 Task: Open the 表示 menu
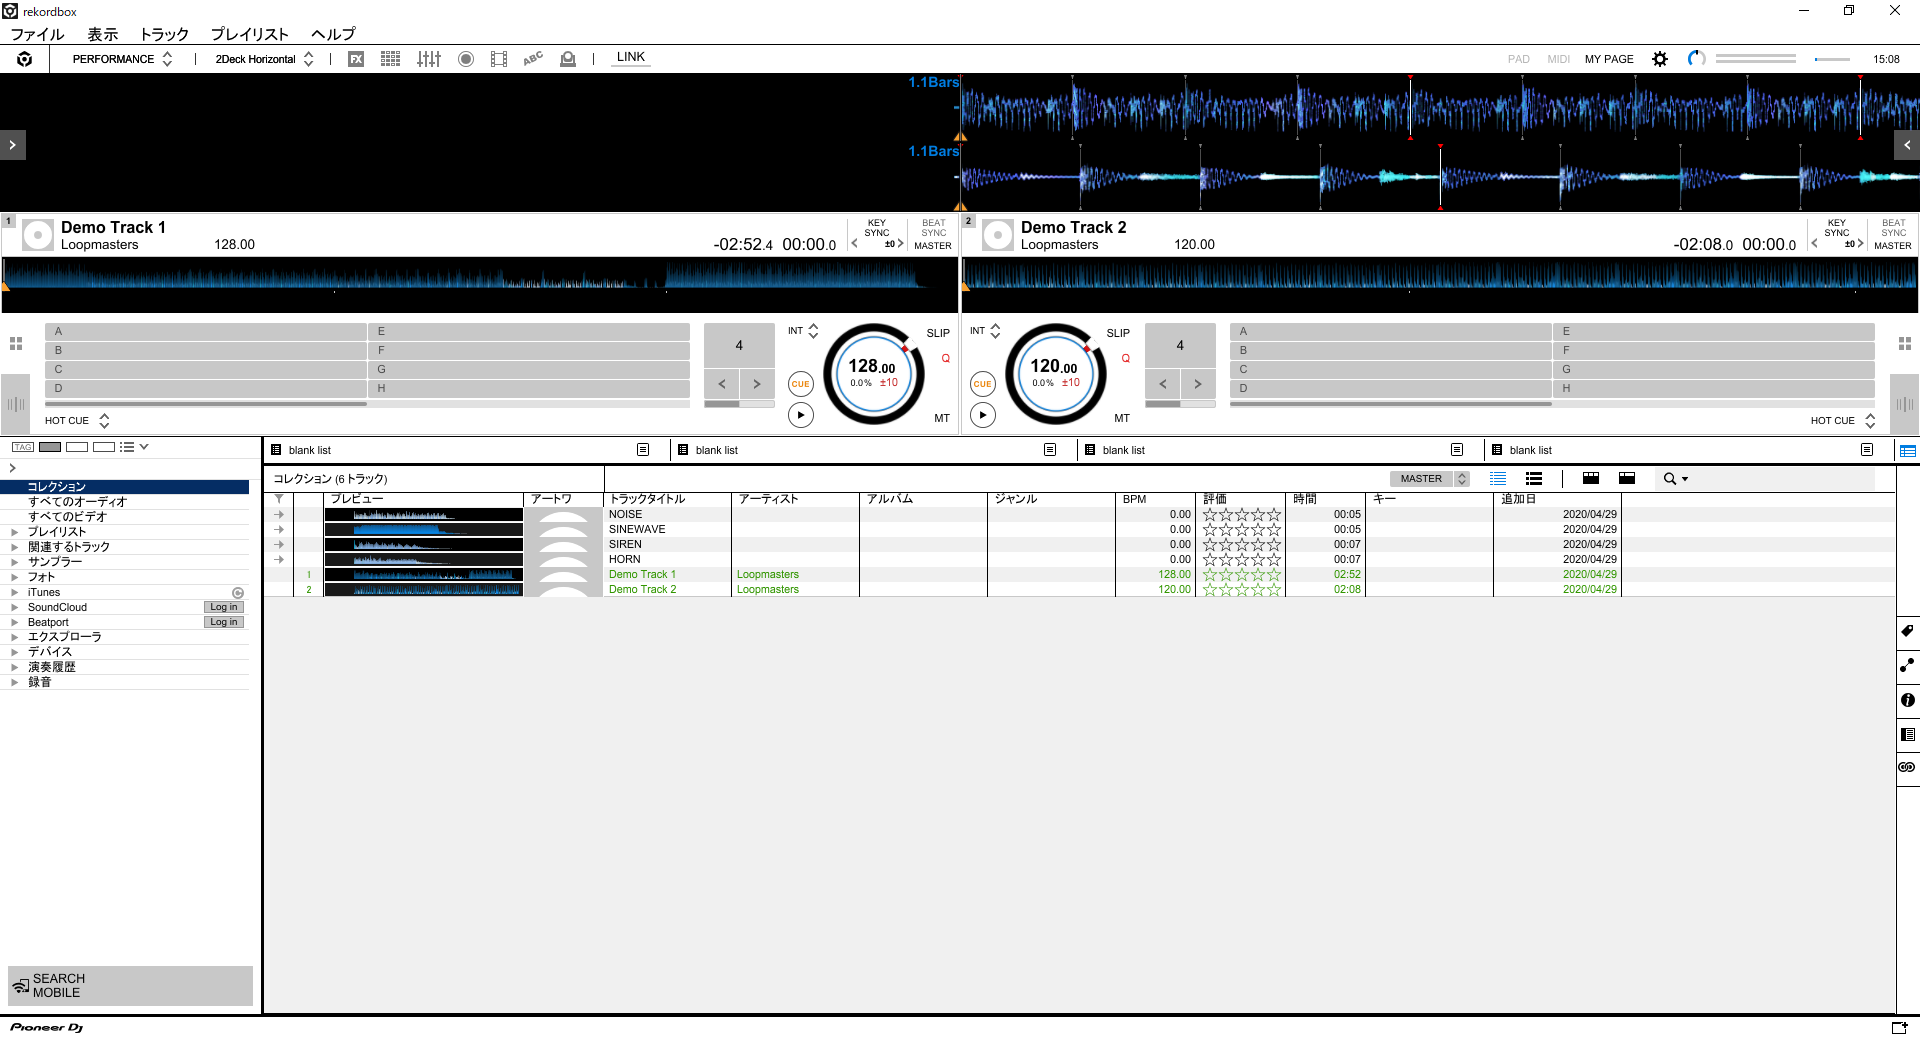click(x=102, y=34)
